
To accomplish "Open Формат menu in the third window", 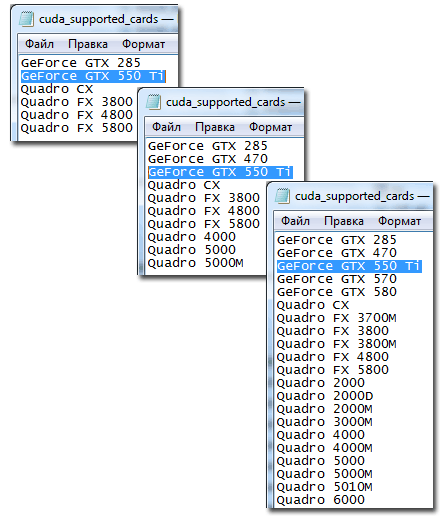I will coord(400,221).
